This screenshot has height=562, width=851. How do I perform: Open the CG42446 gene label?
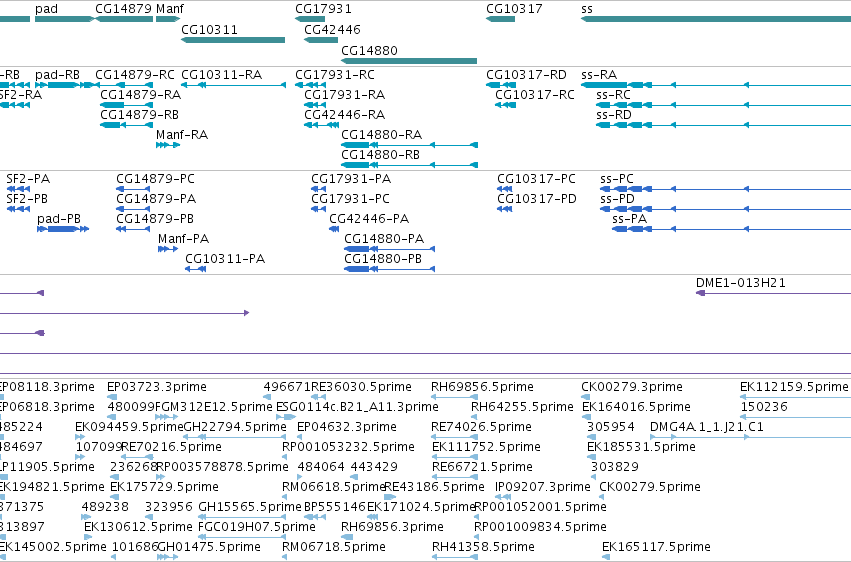pyautogui.click(x=332, y=29)
